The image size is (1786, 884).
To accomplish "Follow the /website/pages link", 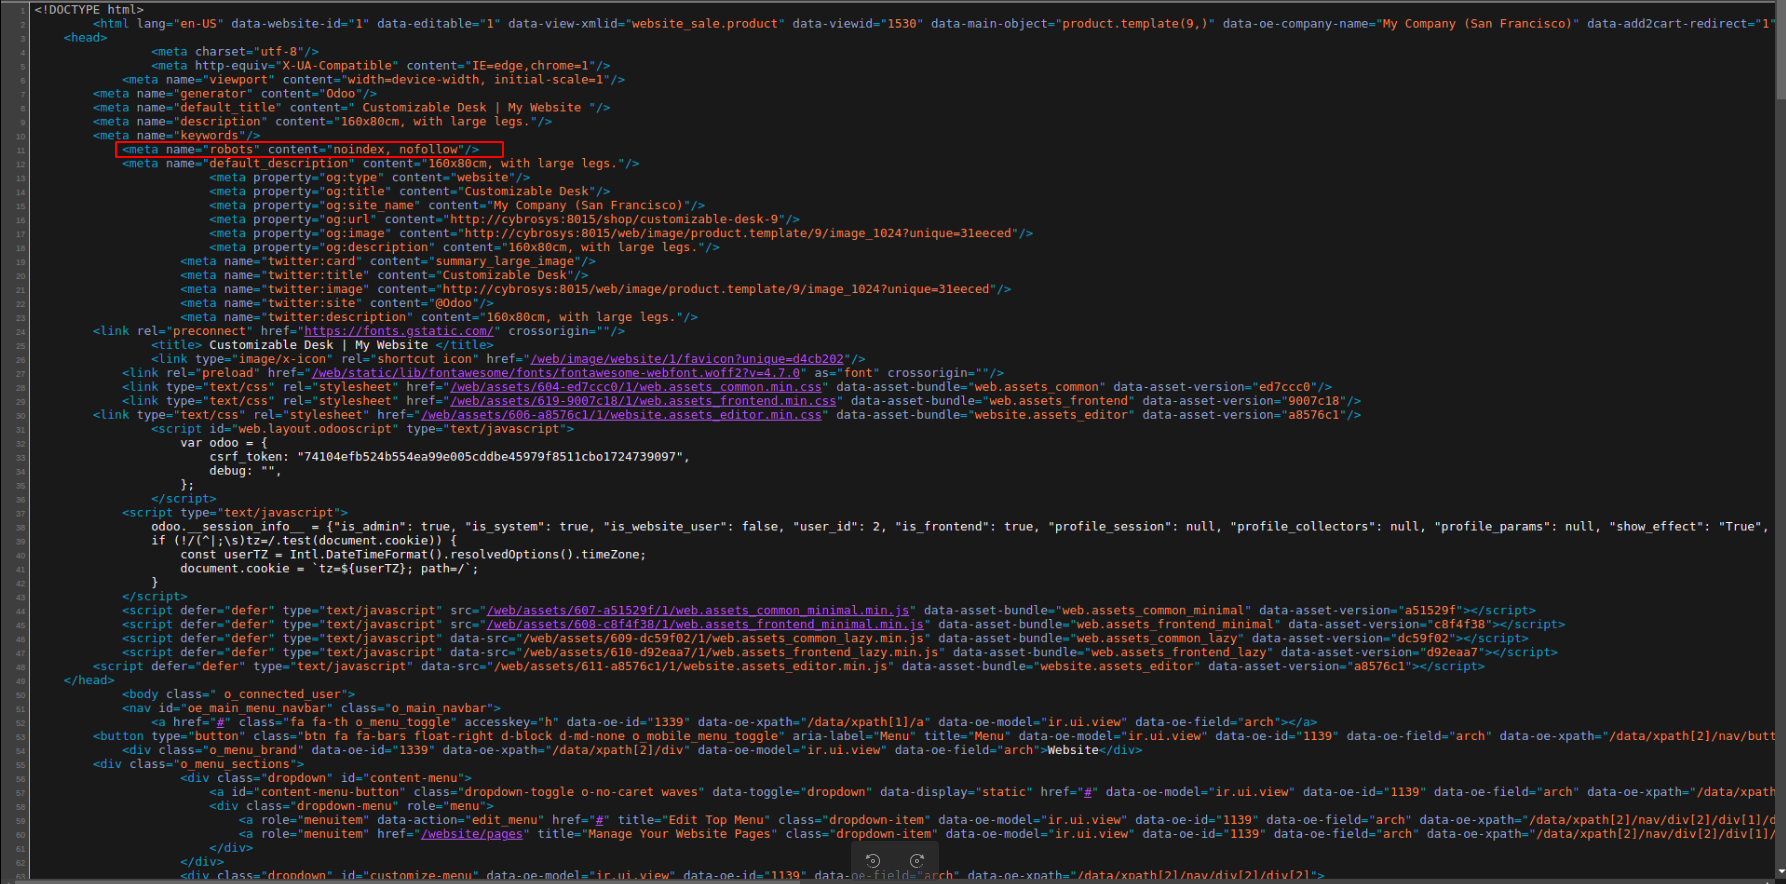I will (x=472, y=834).
